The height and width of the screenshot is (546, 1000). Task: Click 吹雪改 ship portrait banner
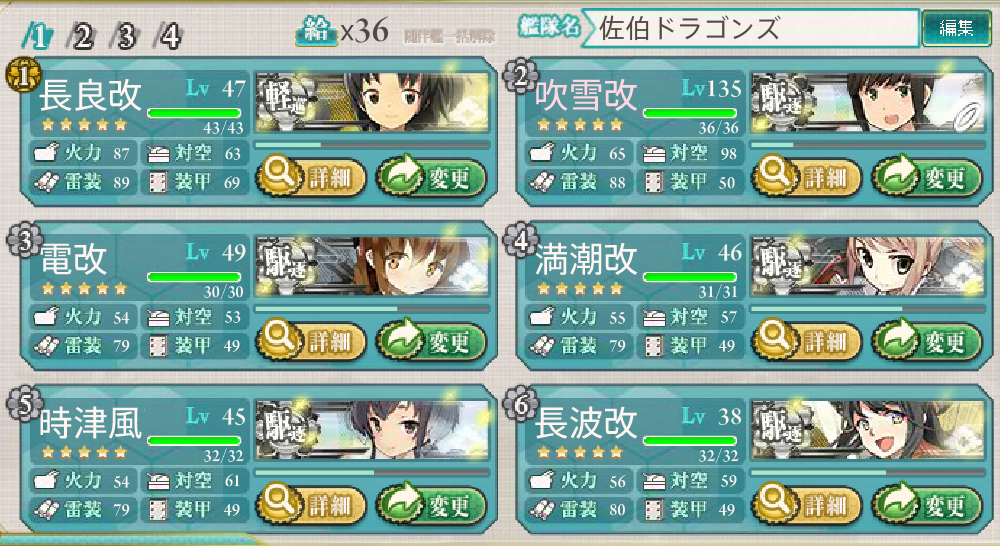click(868, 103)
